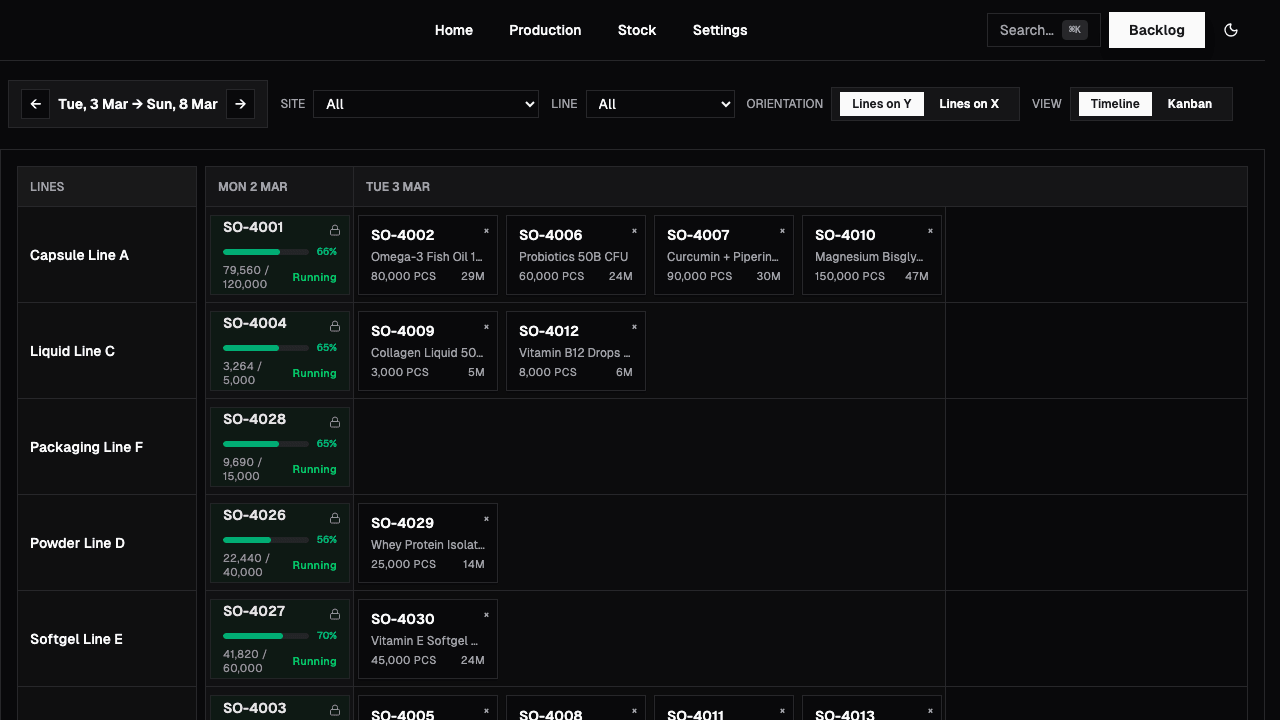Keep orientation set to Lines on Y
The height and width of the screenshot is (720, 1280).
pyautogui.click(x=881, y=103)
